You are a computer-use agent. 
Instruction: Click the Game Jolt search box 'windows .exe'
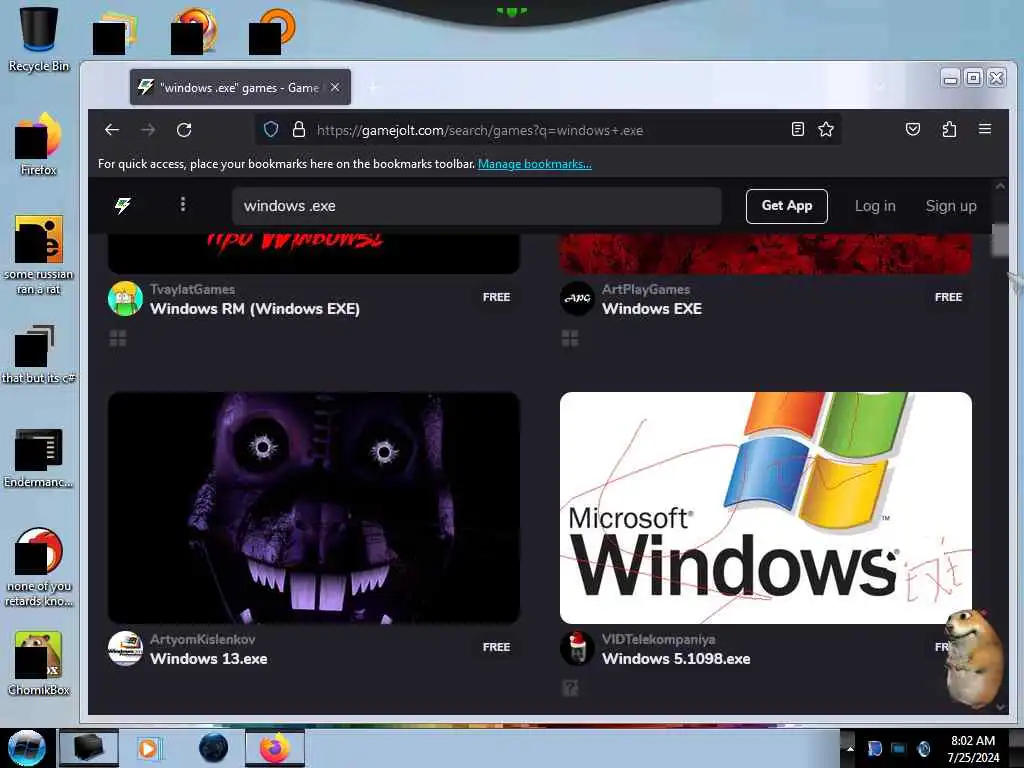(477, 206)
